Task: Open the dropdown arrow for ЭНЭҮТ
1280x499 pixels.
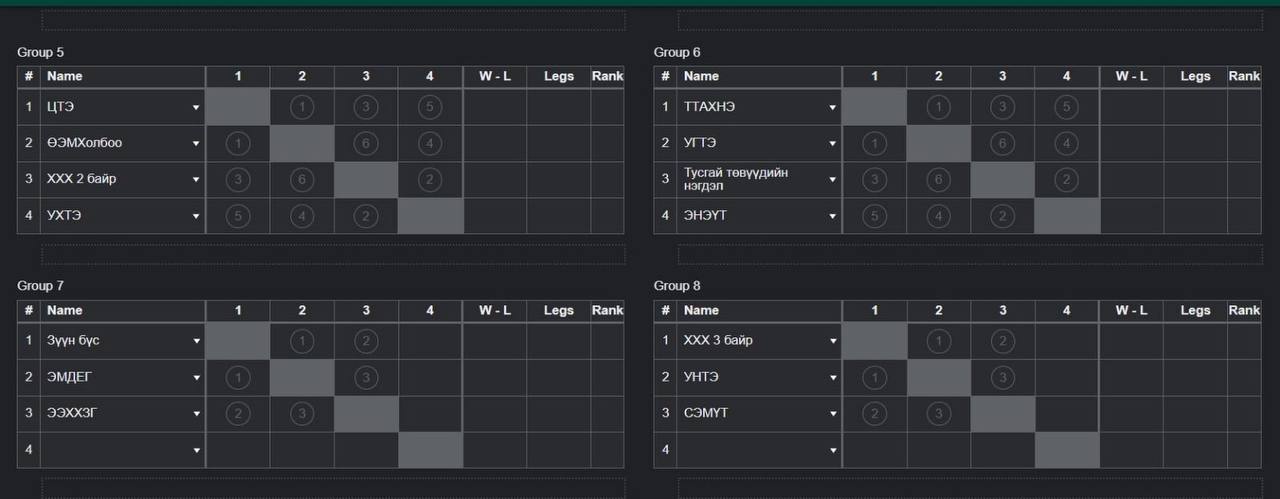Action: click(832, 216)
